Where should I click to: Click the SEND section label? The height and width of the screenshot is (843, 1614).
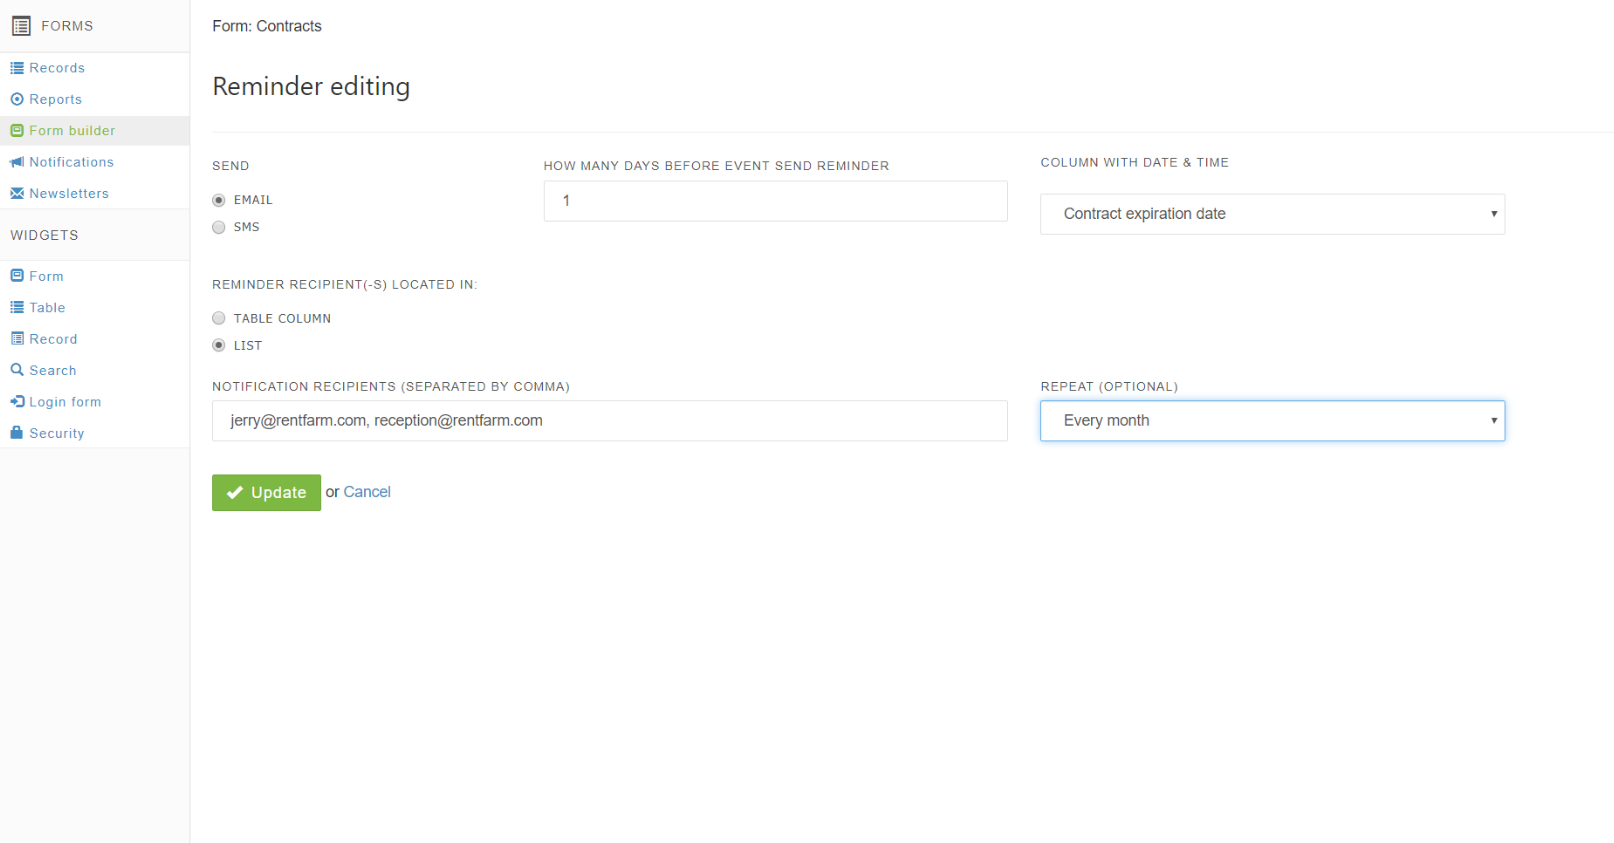pos(231,166)
